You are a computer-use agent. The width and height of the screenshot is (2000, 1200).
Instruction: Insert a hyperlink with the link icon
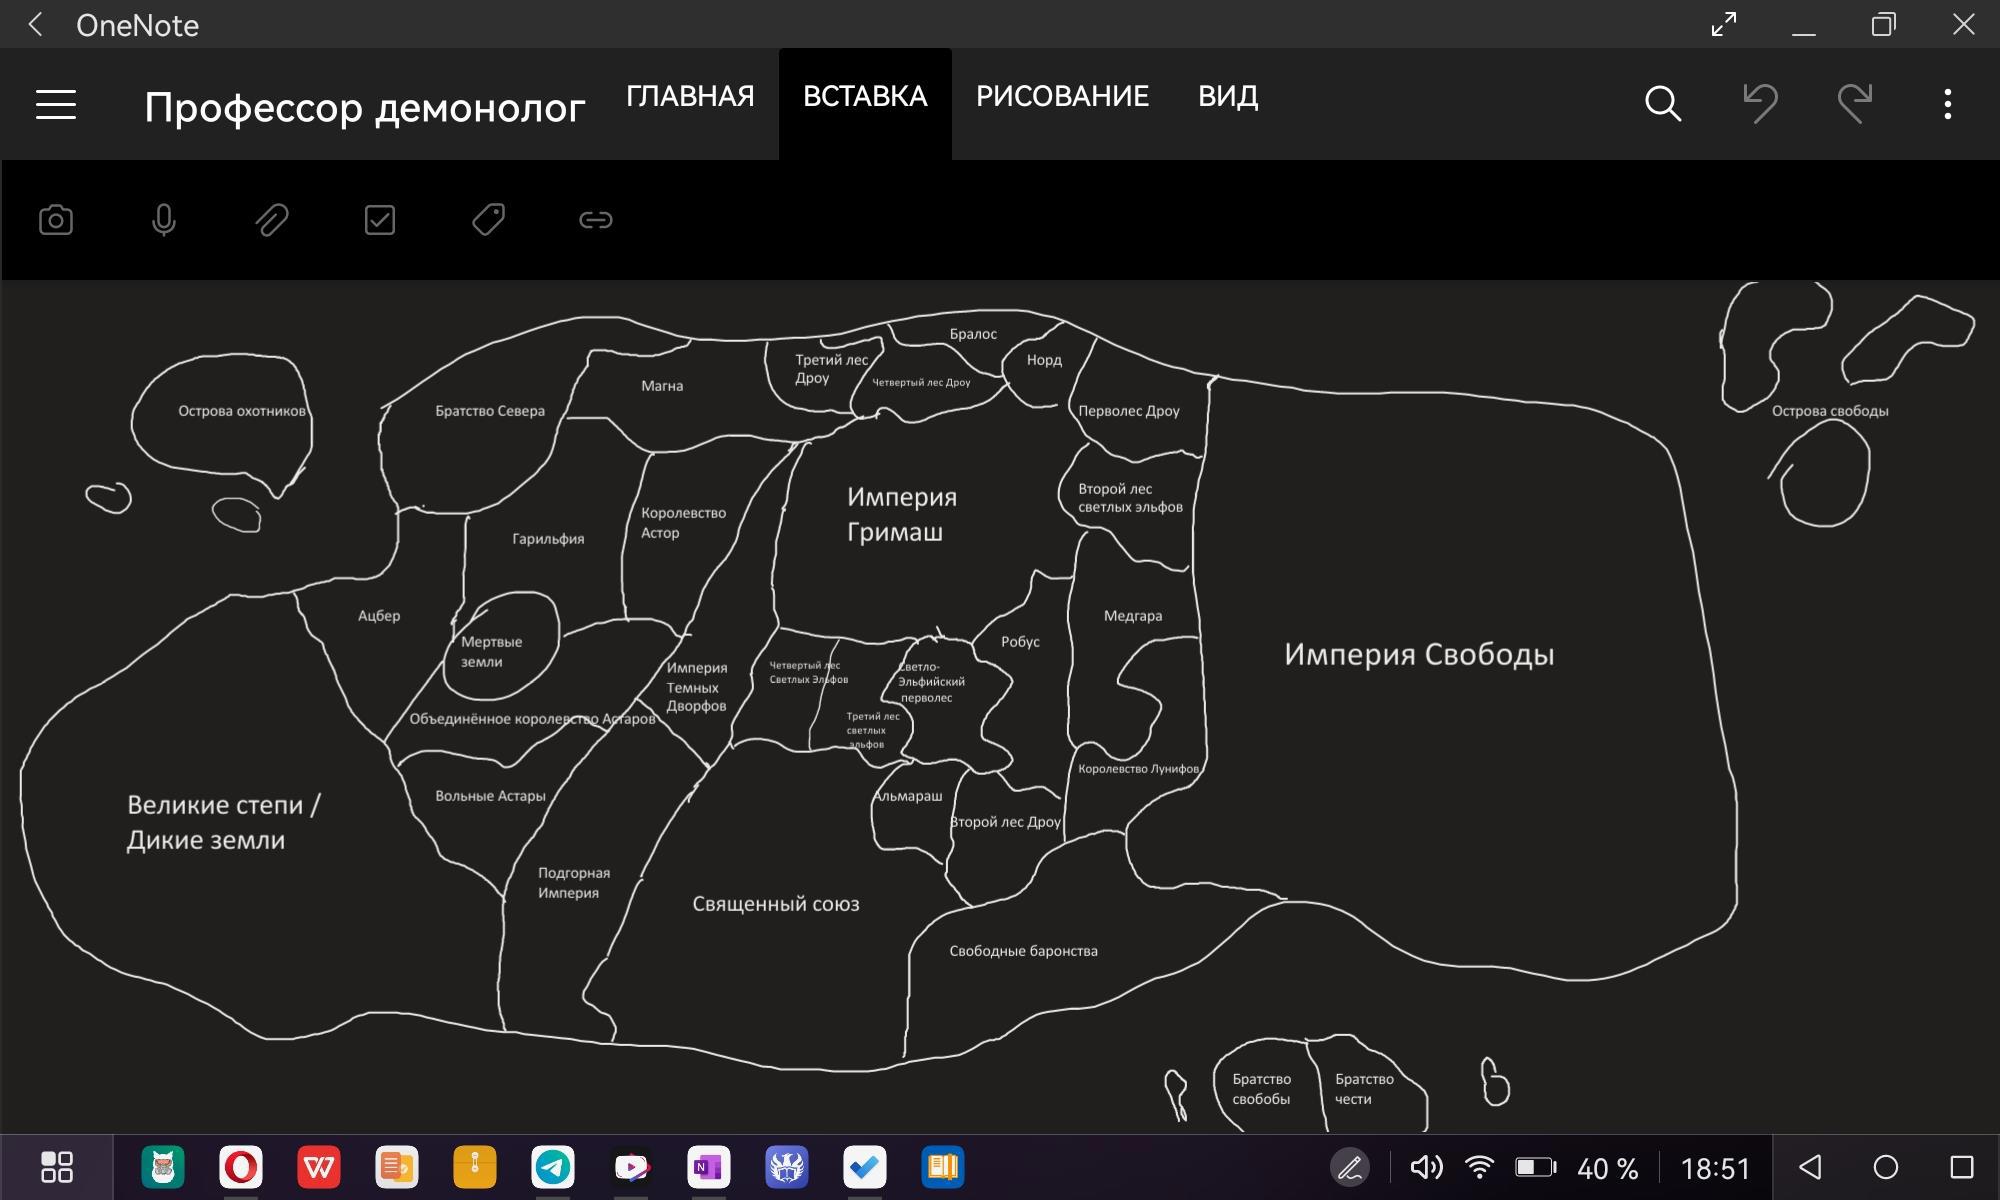(596, 220)
